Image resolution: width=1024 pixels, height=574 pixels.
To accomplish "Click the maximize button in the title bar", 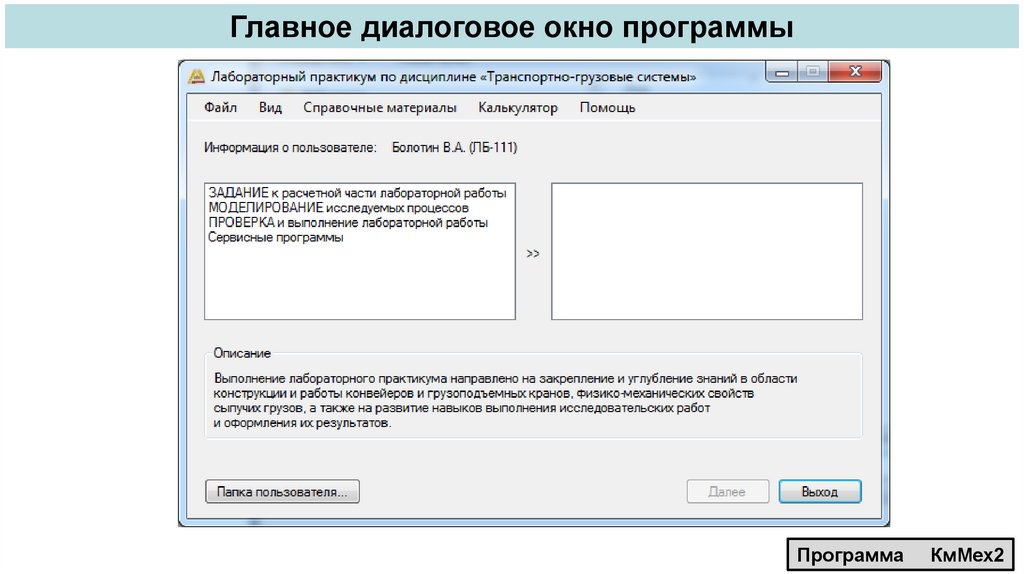I will coord(813,72).
